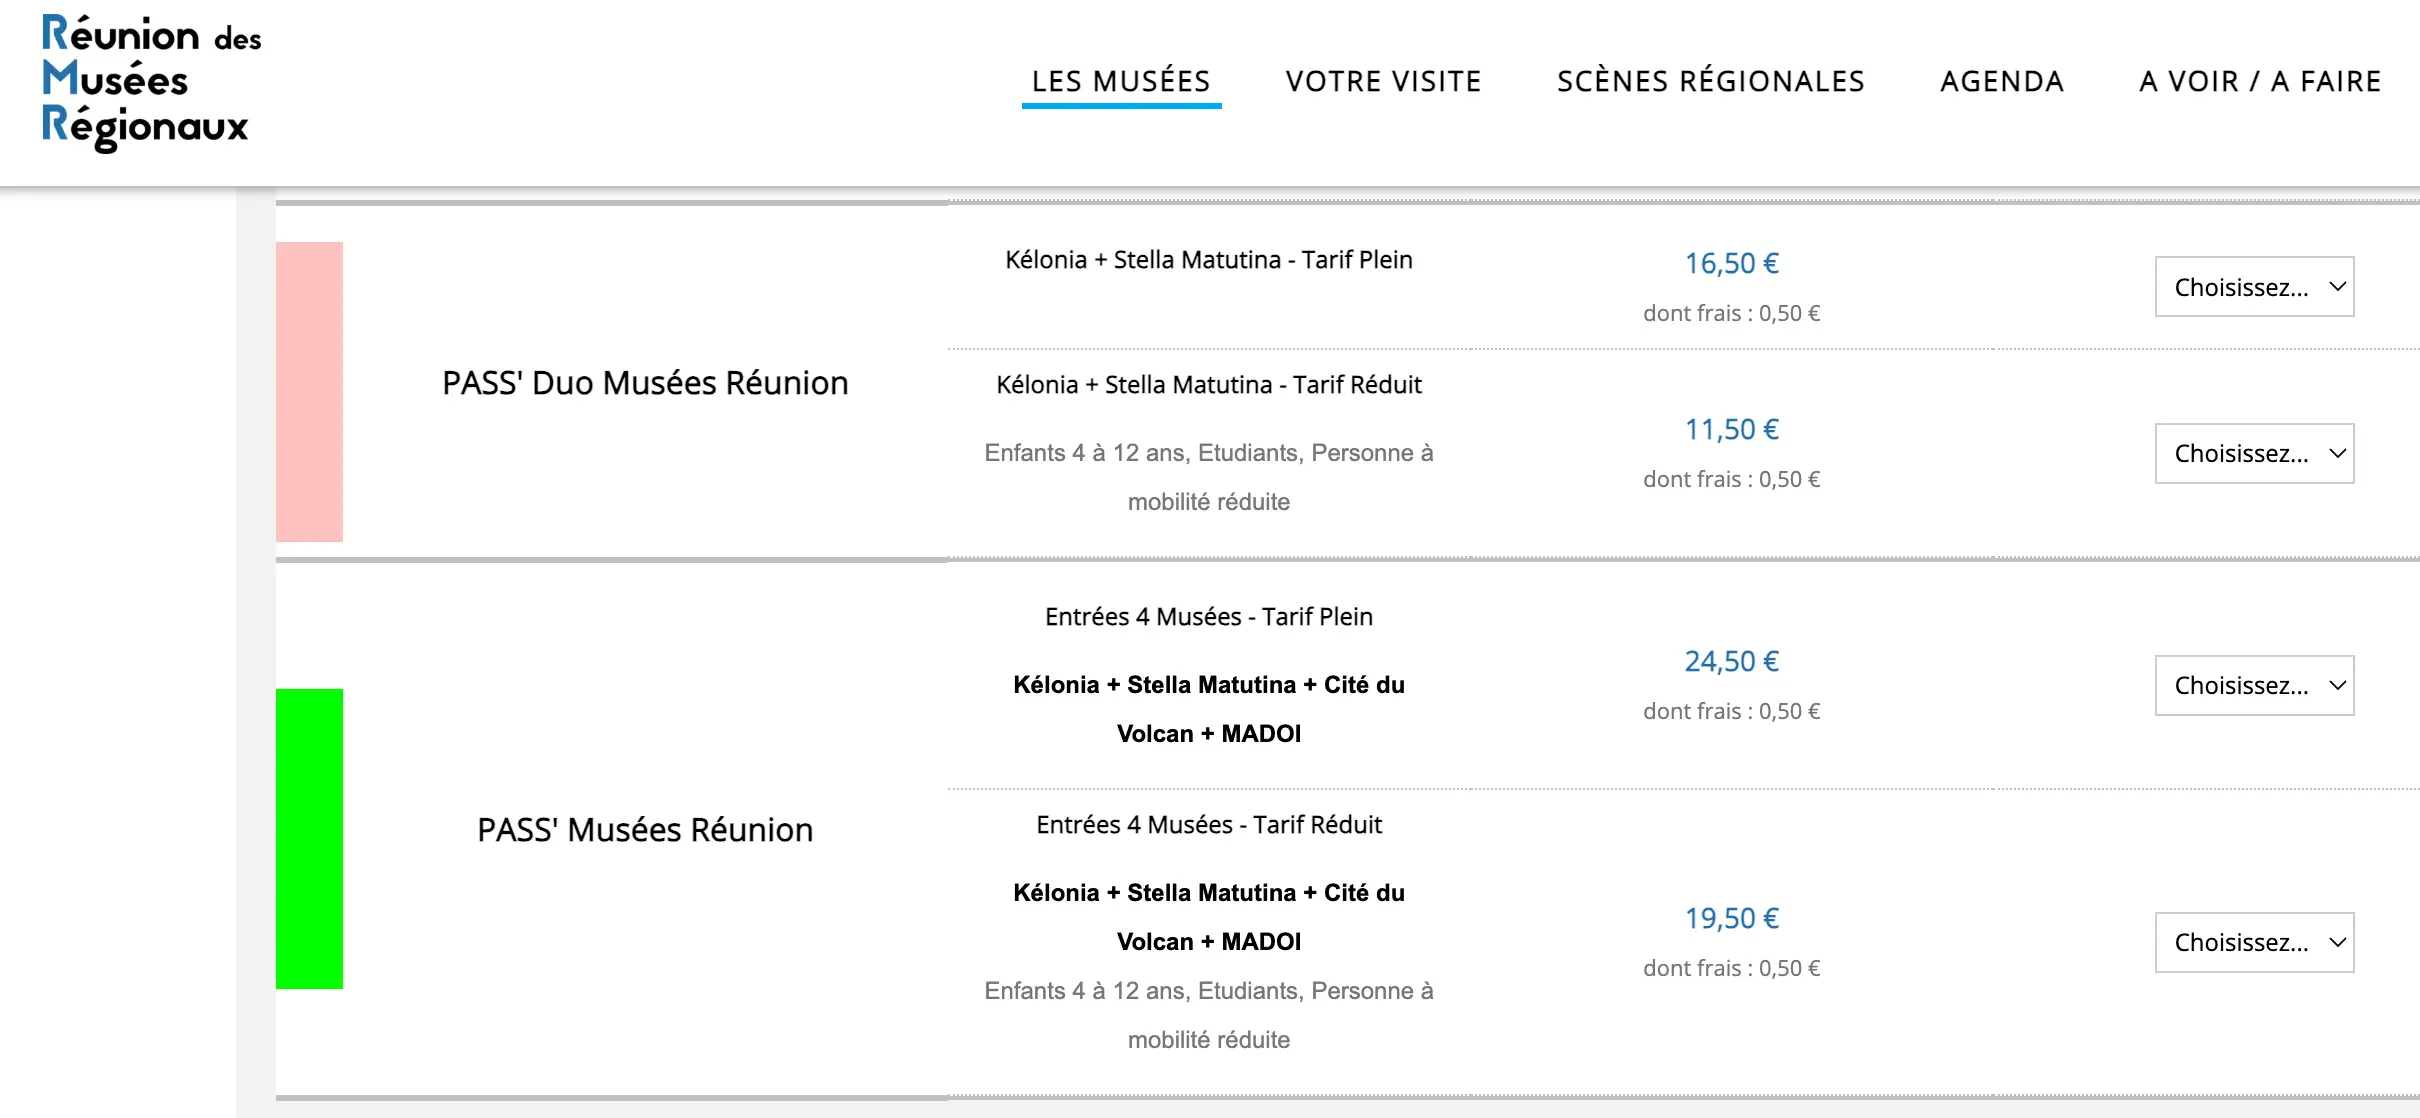Click the pink PASS' Duo color block

pyautogui.click(x=309, y=392)
